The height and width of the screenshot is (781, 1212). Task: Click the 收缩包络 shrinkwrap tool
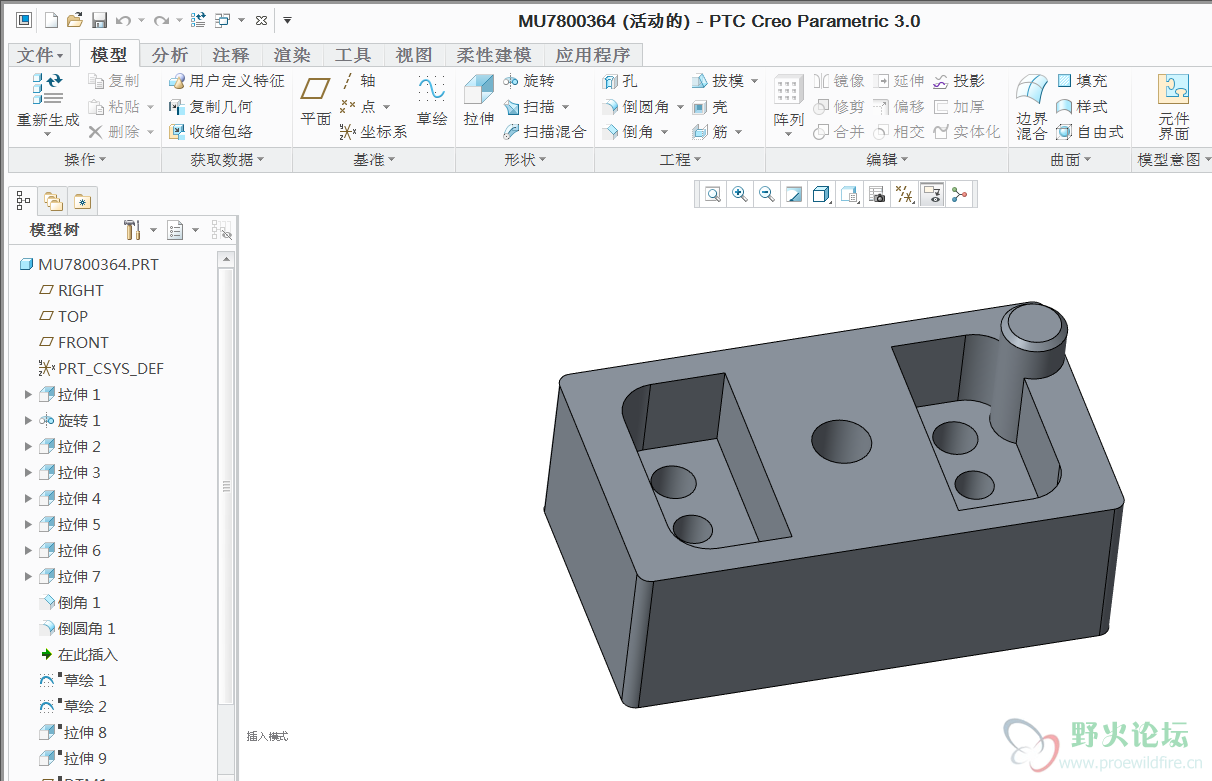(210, 132)
